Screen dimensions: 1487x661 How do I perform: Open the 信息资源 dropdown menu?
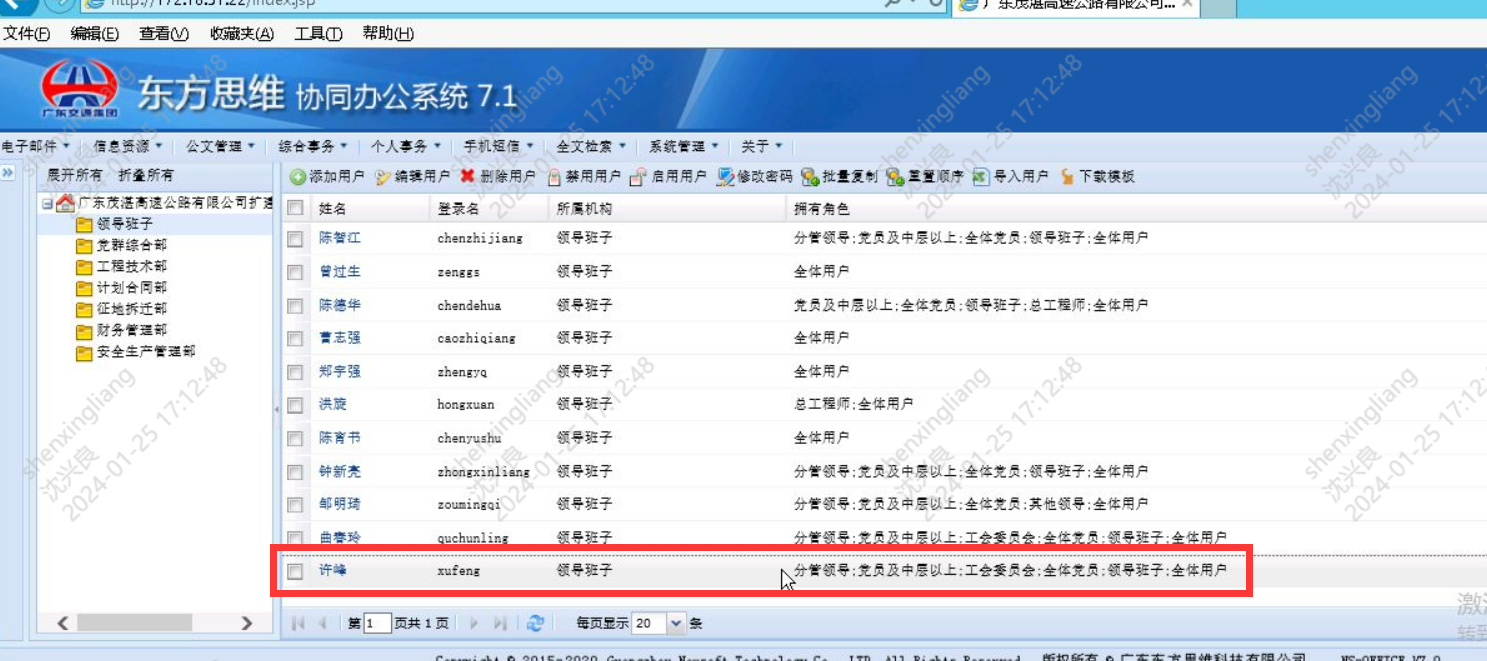pyautogui.click(x=128, y=146)
